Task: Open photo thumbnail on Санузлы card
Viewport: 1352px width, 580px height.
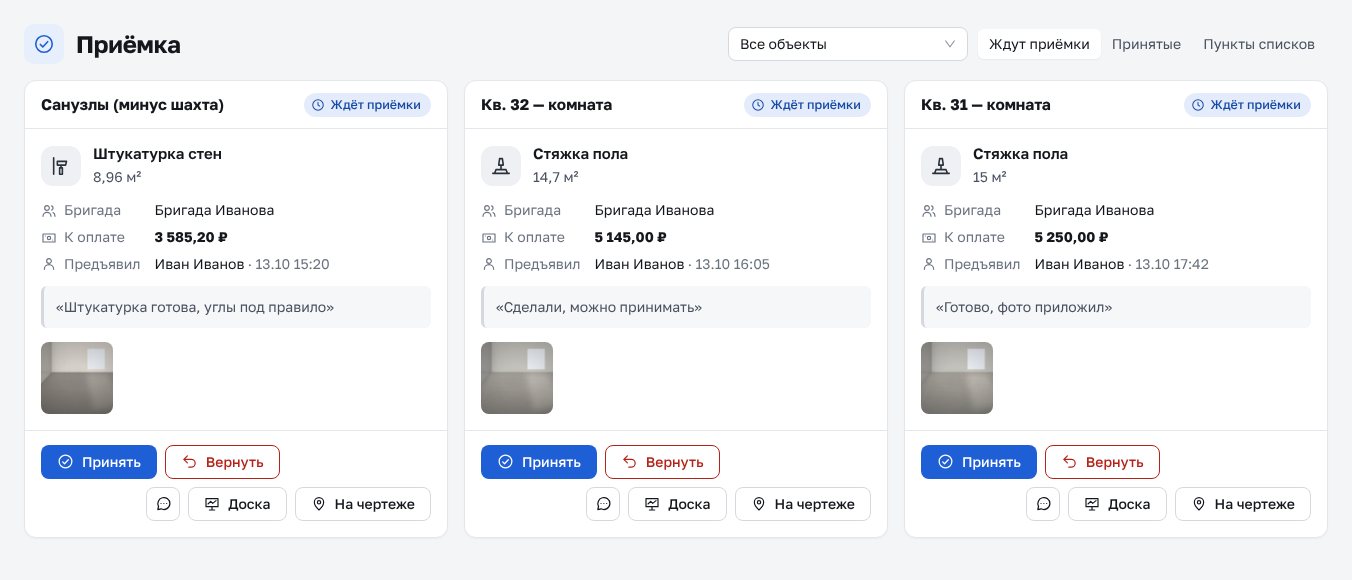Action: coord(77,378)
